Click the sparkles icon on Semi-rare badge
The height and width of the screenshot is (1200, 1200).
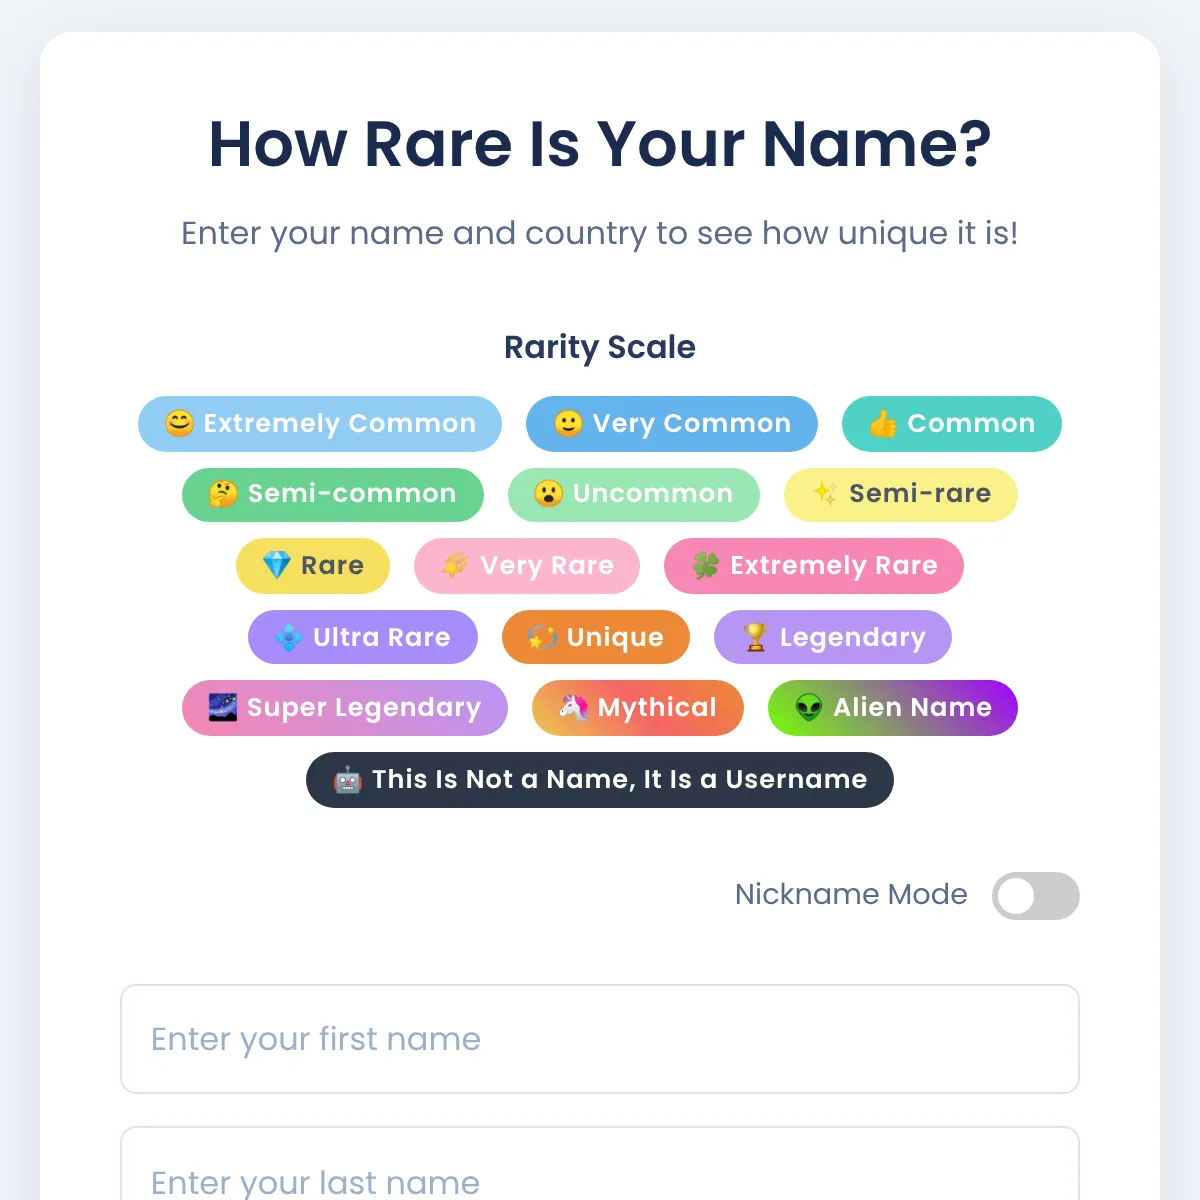tap(825, 494)
